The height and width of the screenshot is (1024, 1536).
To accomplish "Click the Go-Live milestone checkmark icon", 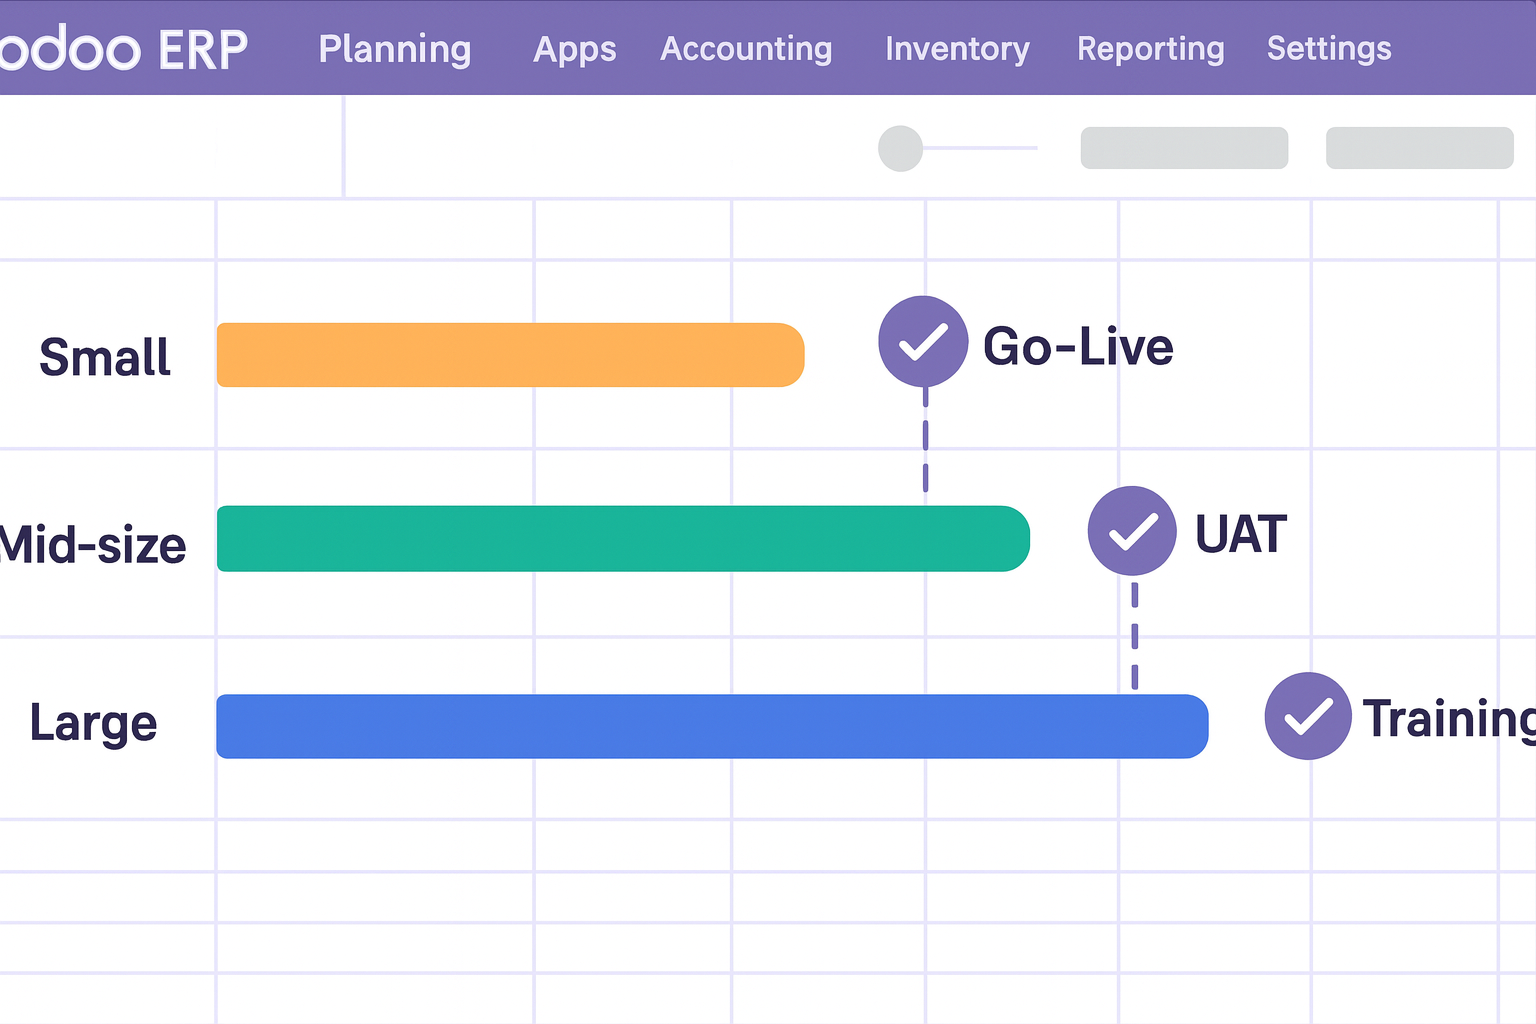I will [923, 341].
